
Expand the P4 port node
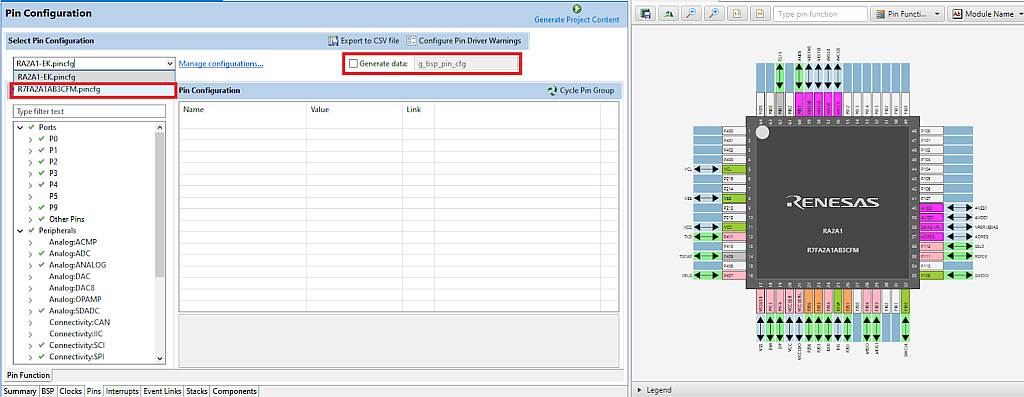(30, 185)
